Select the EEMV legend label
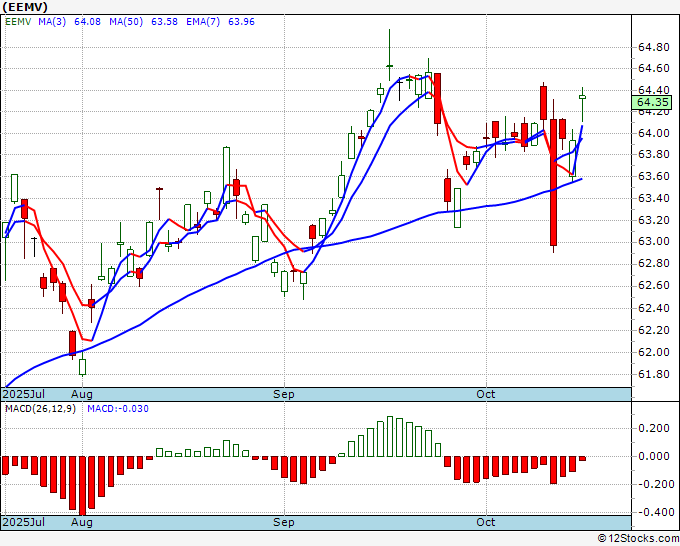This screenshot has width=680, height=546. tap(18, 22)
